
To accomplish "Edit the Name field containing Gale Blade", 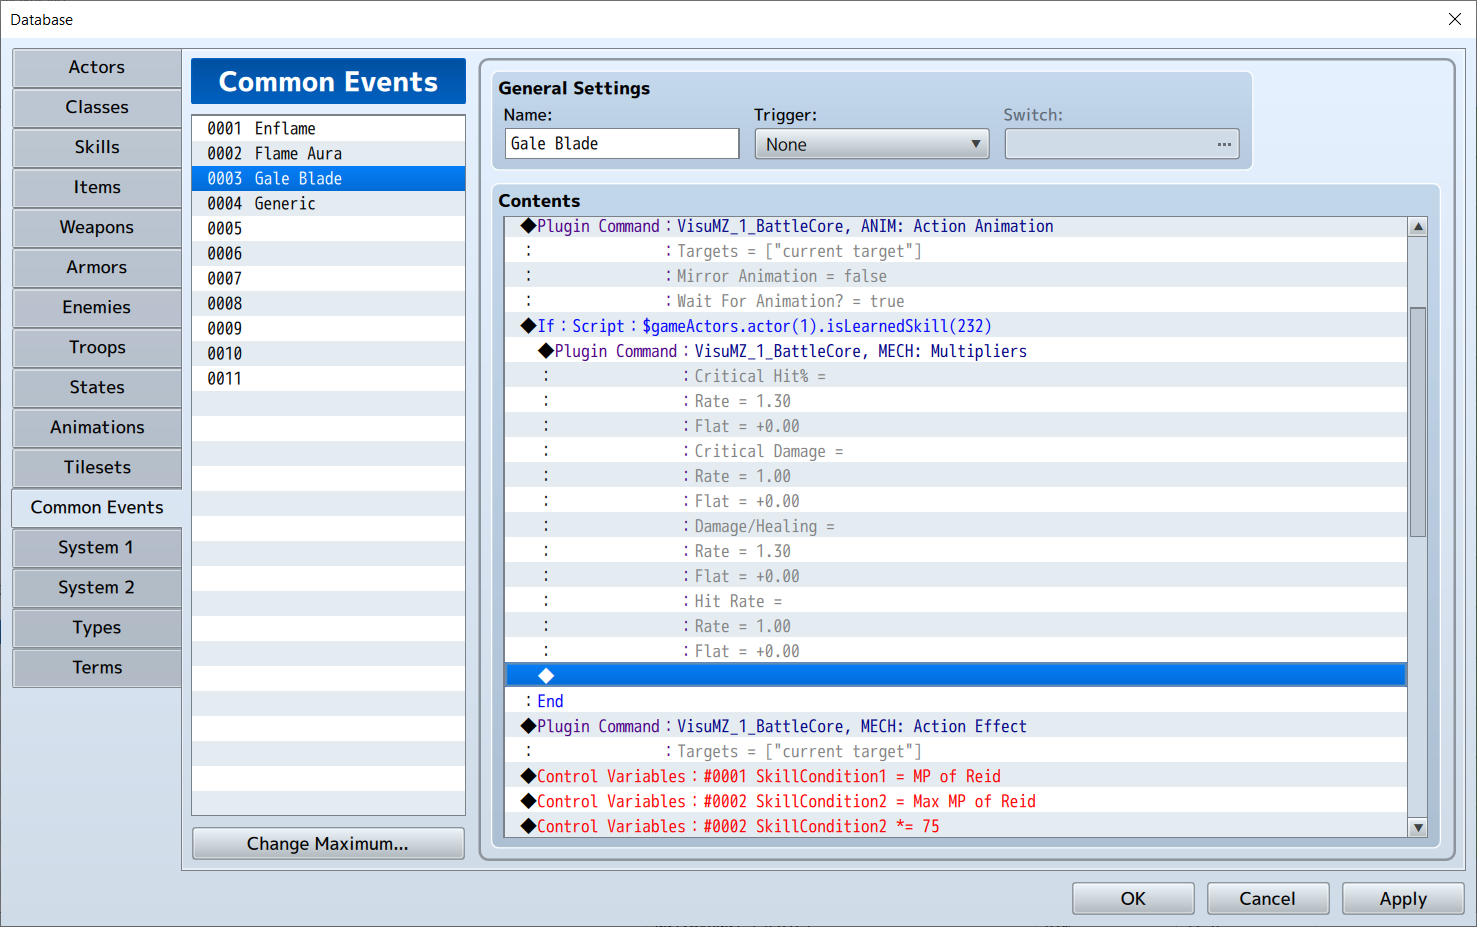I will point(622,144).
